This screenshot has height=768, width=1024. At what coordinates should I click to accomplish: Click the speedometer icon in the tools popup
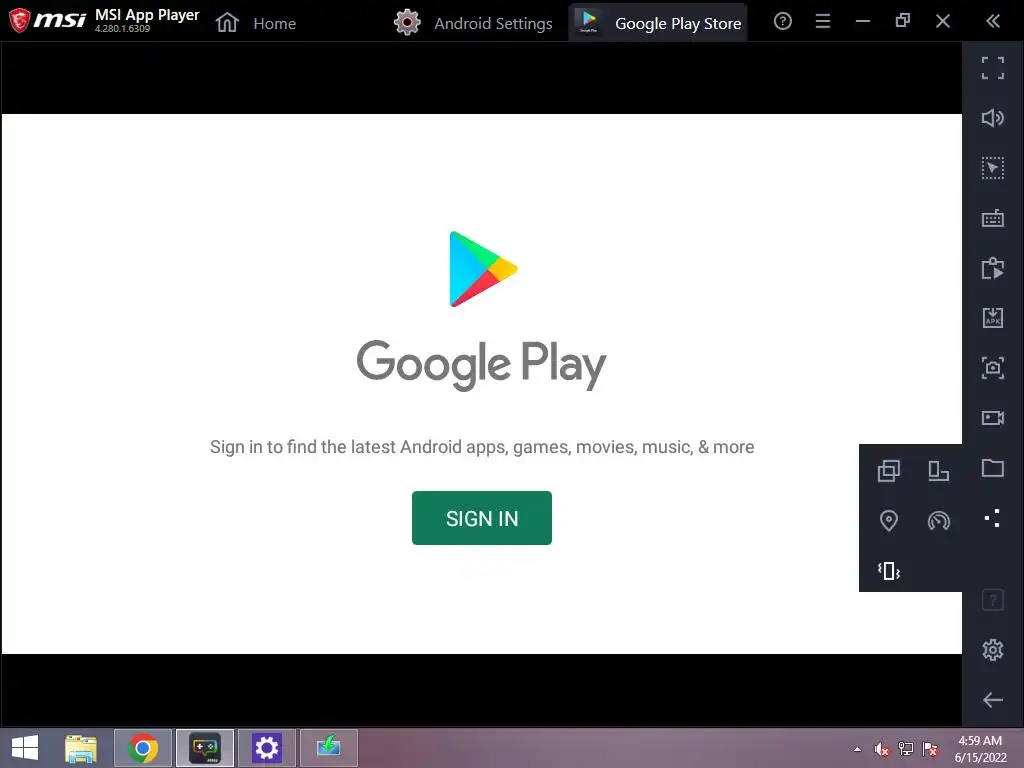tap(938, 520)
